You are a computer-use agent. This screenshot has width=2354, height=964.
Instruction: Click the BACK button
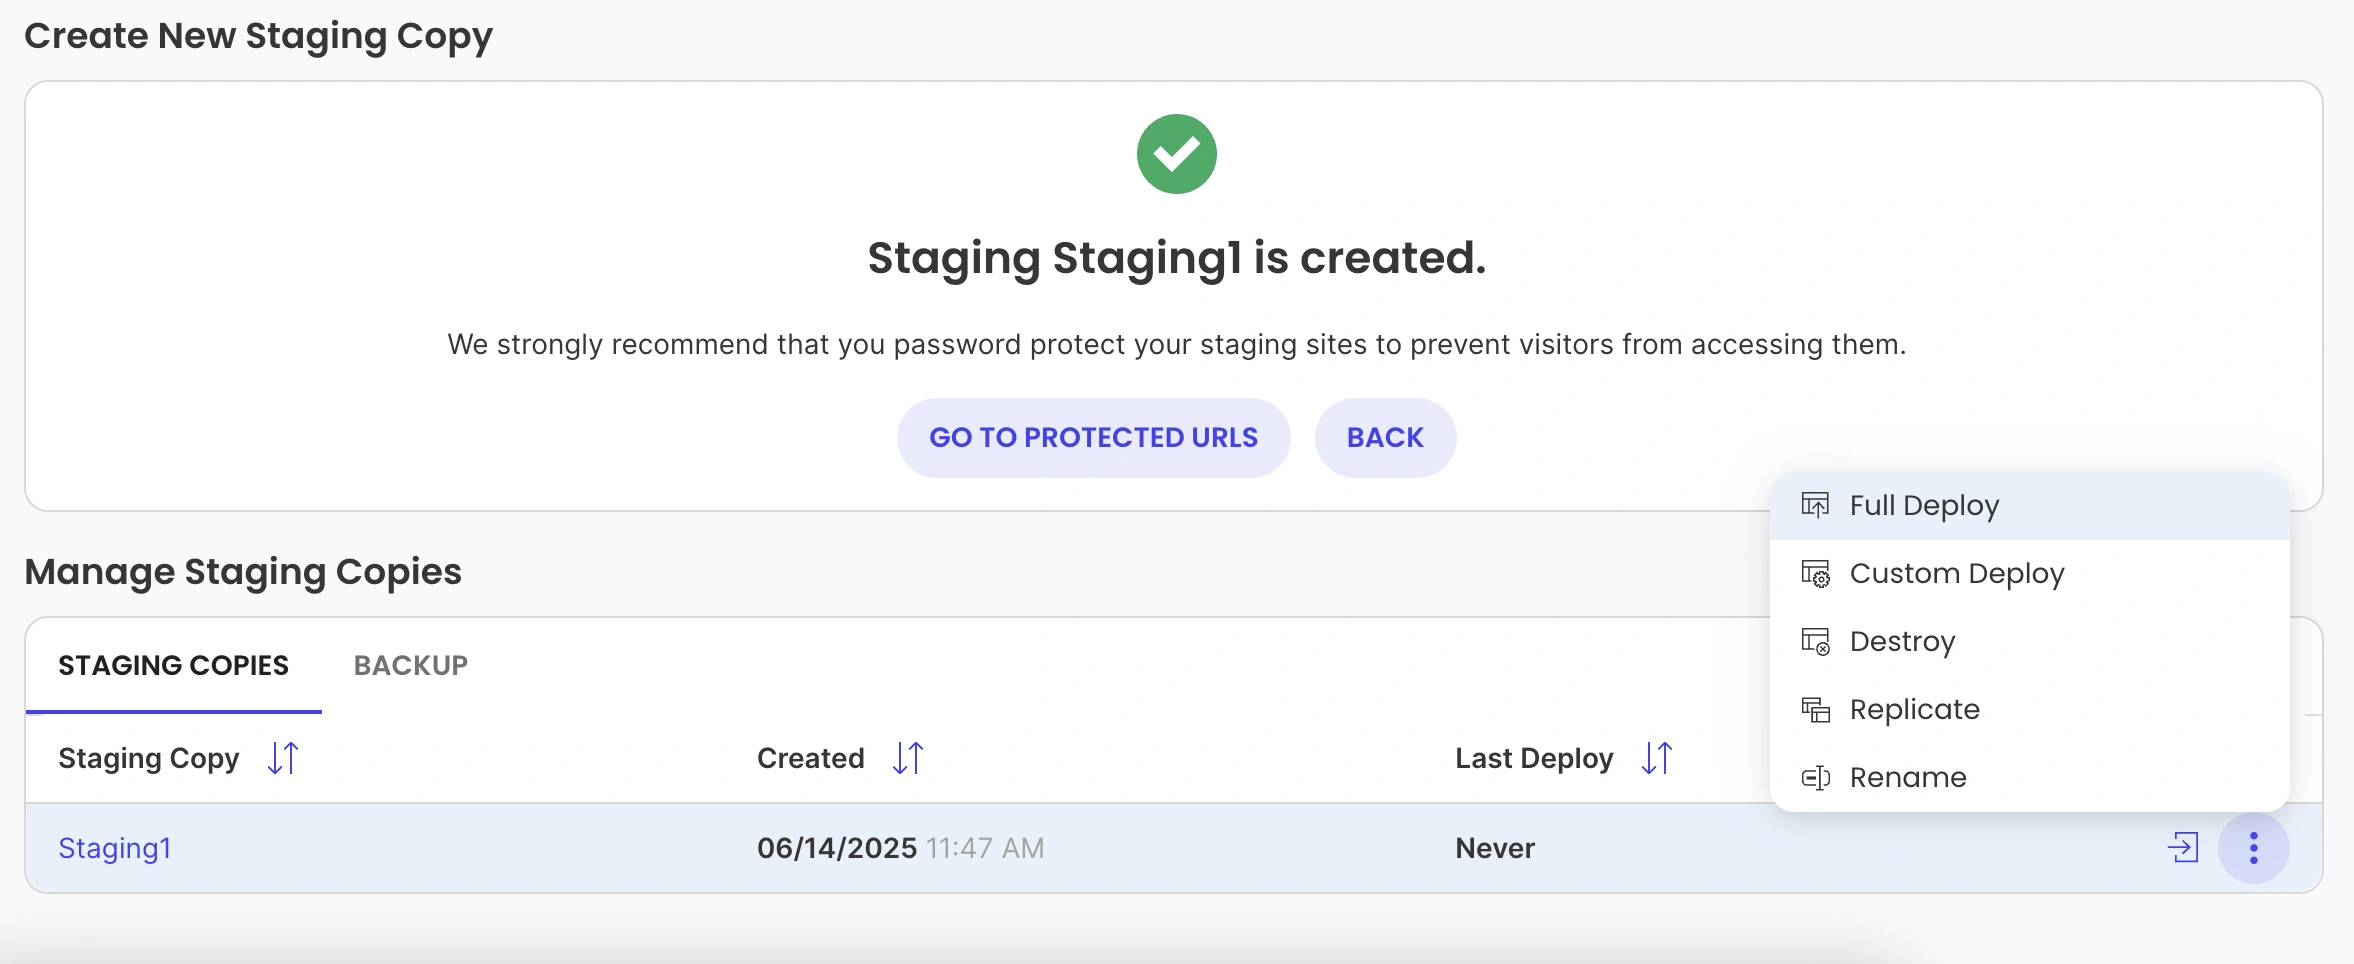[x=1385, y=438]
